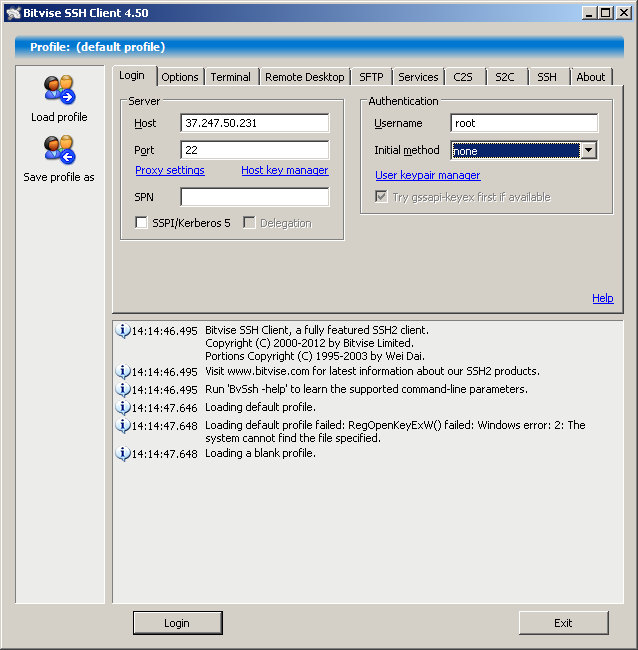Open the SFTP tab
The width and height of the screenshot is (638, 650).
371,77
